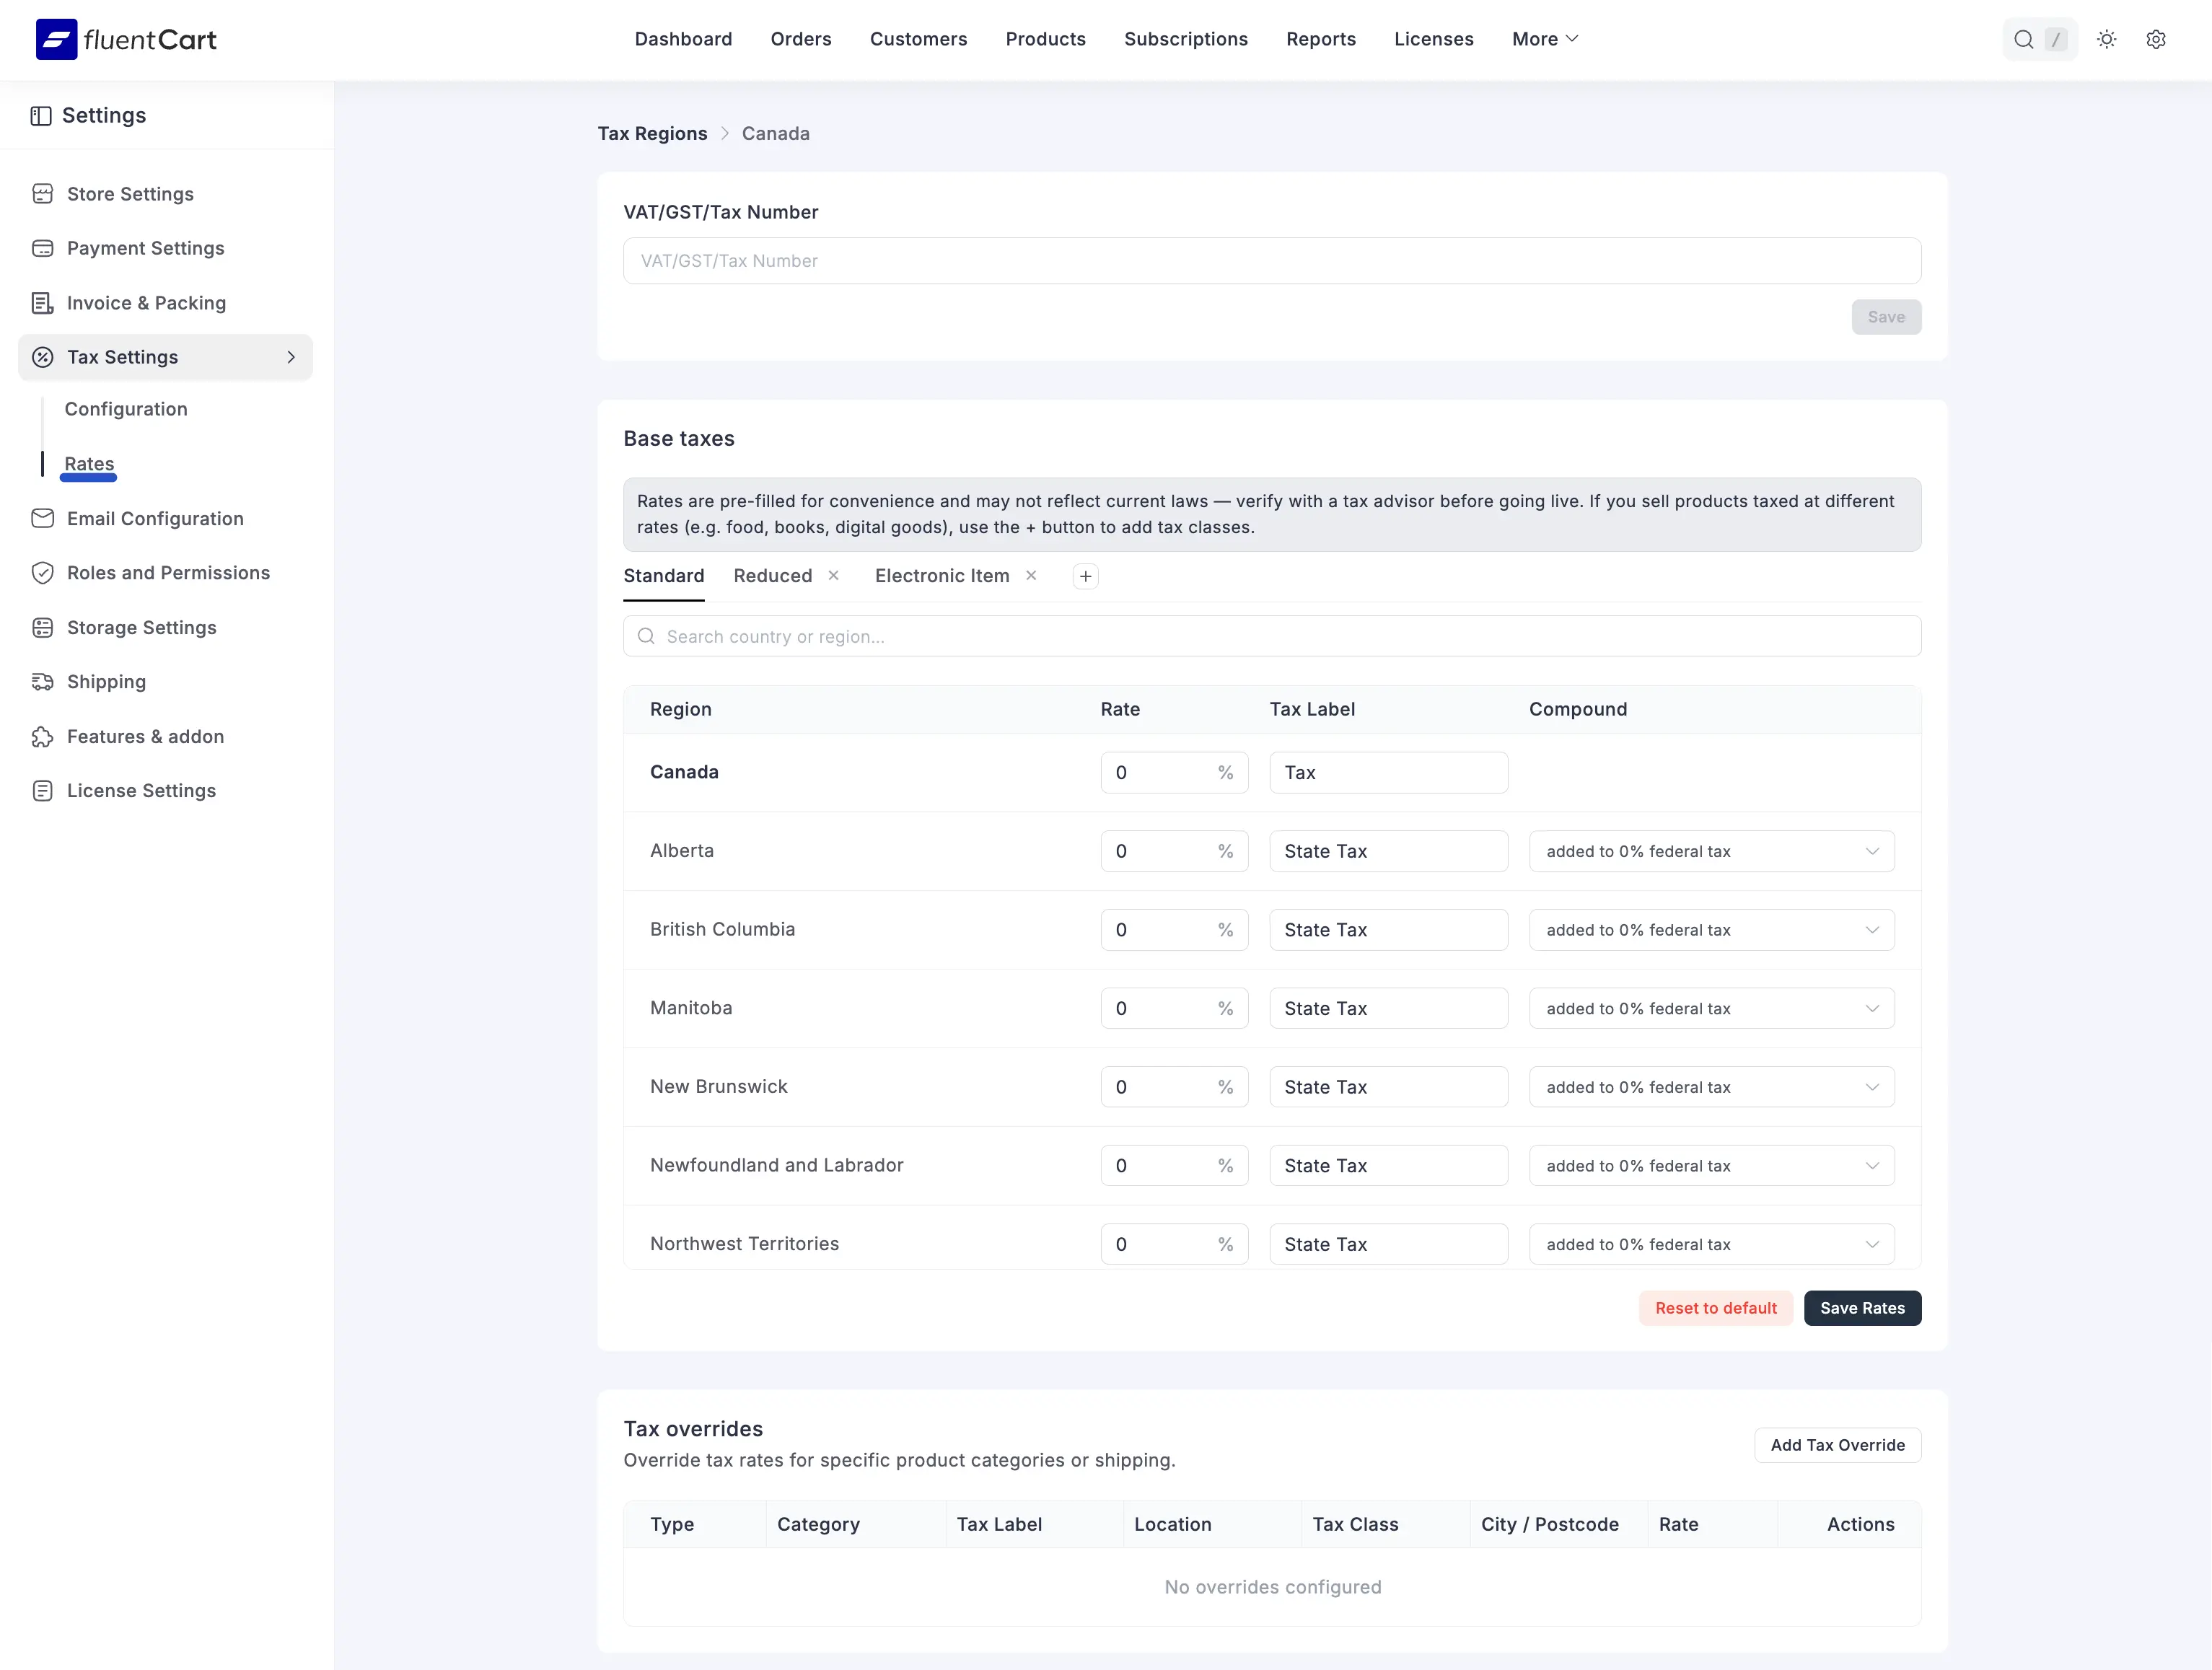This screenshot has width=2212, height=1670.
Task: Click the Email Configuration envelope icon
Action: pos(42,518)
